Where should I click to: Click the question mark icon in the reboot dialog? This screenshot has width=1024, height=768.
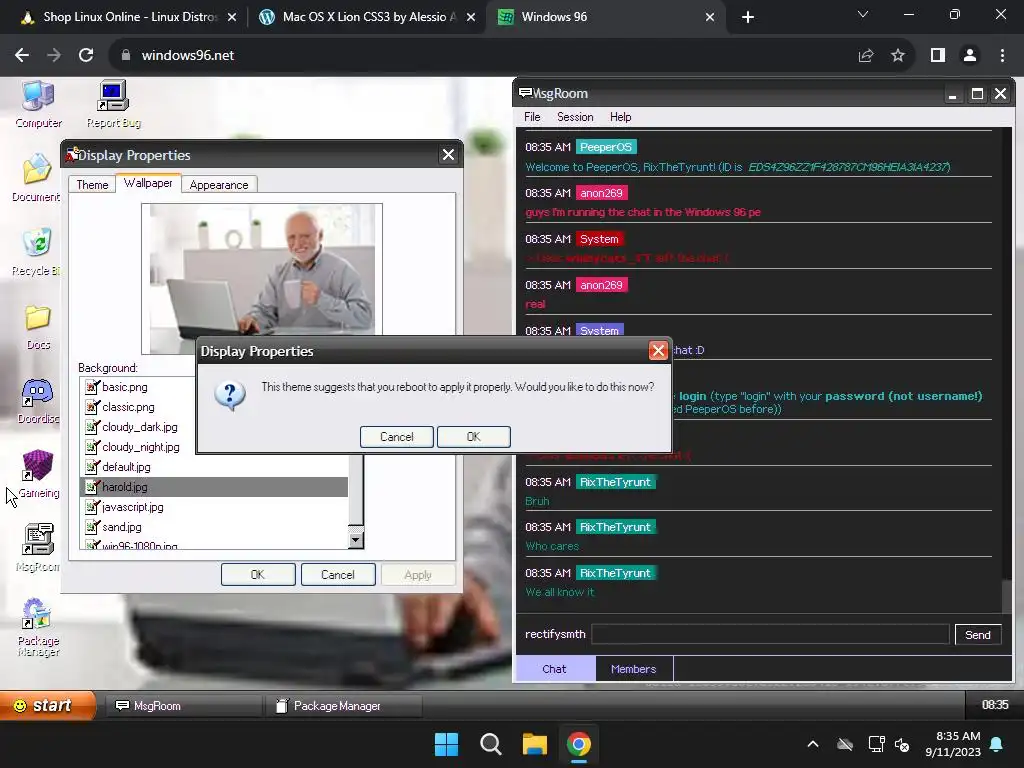[x=230, y=394]
